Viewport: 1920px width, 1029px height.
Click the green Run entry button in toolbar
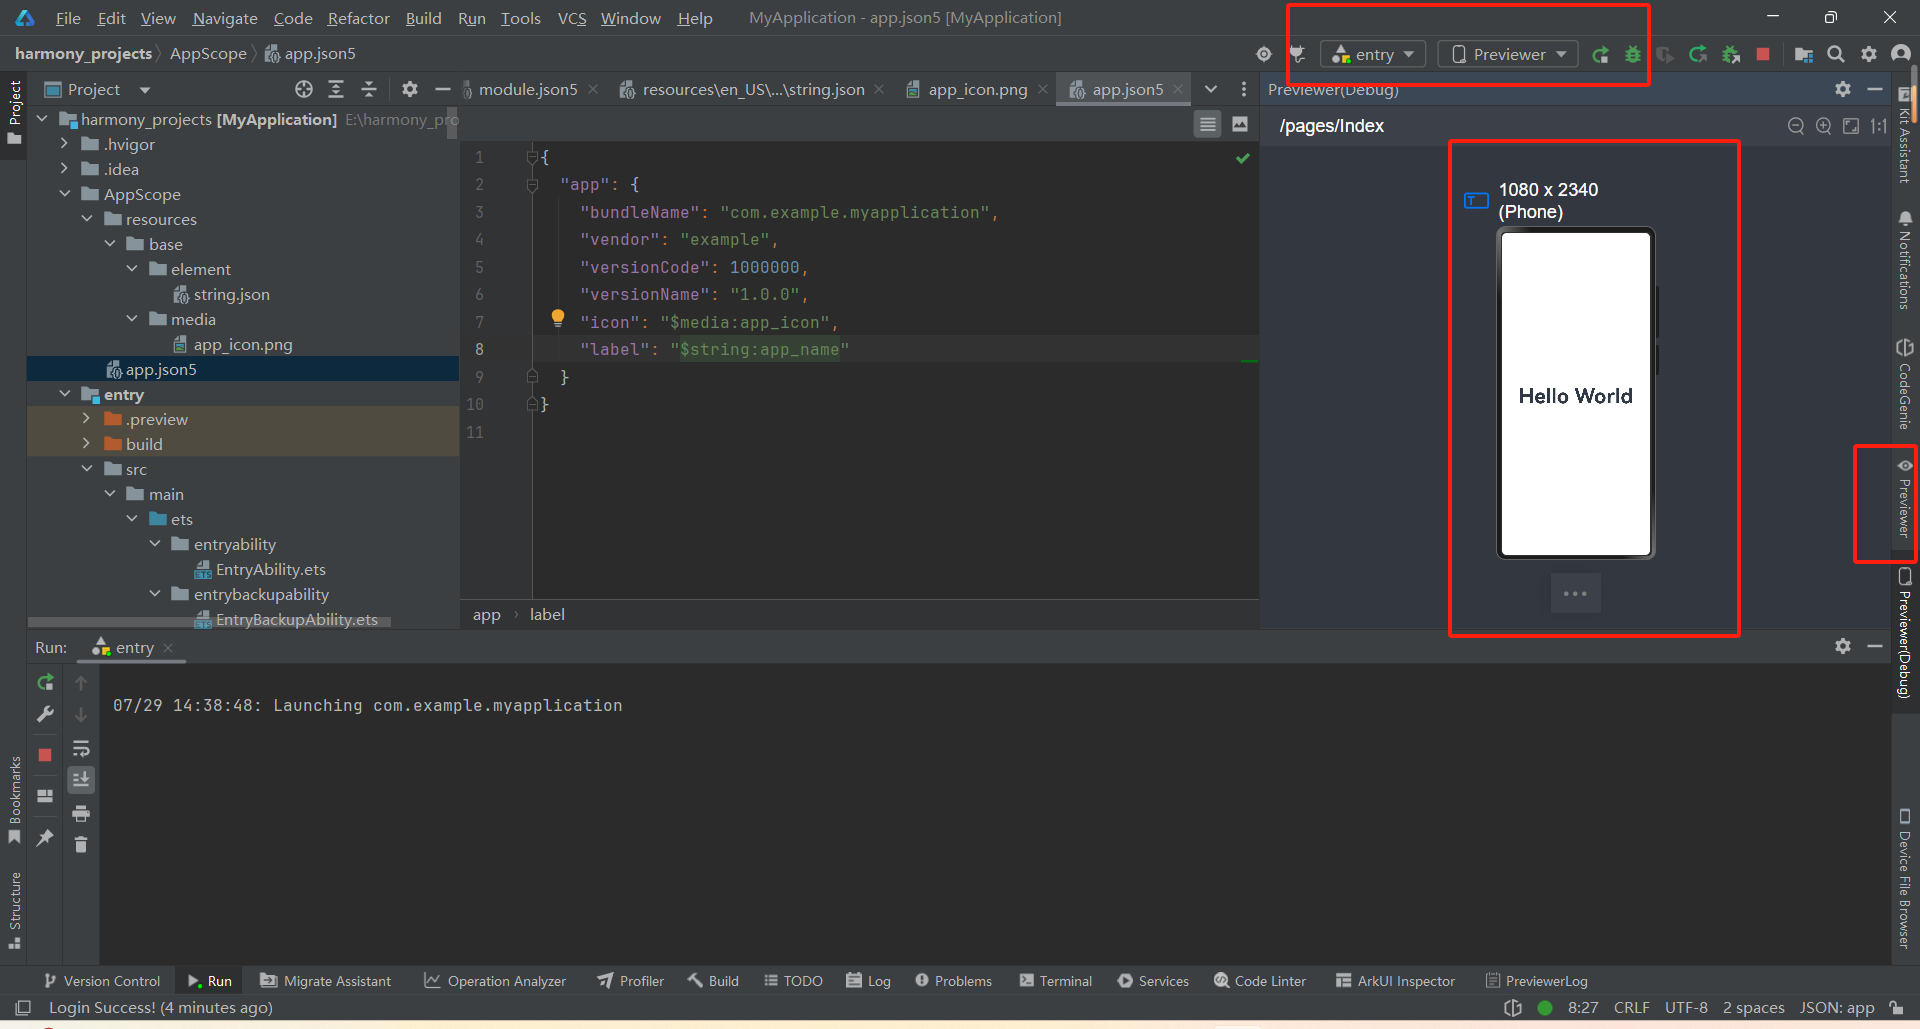click(x=1600, y=55)
